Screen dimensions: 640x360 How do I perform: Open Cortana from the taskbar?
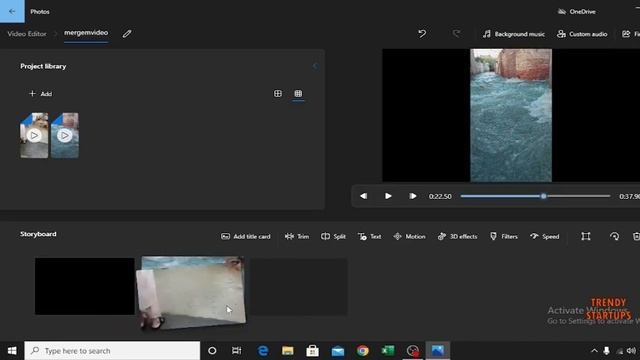click(212, 351)
